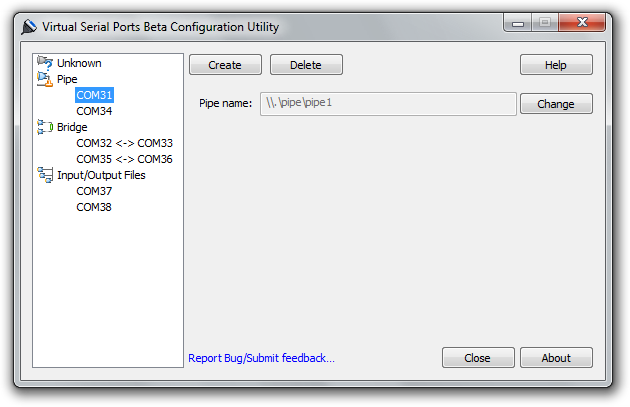Click the Input/Output Files category icon
This screenshot has height=407, width=630.
click(x=45, y=175)
